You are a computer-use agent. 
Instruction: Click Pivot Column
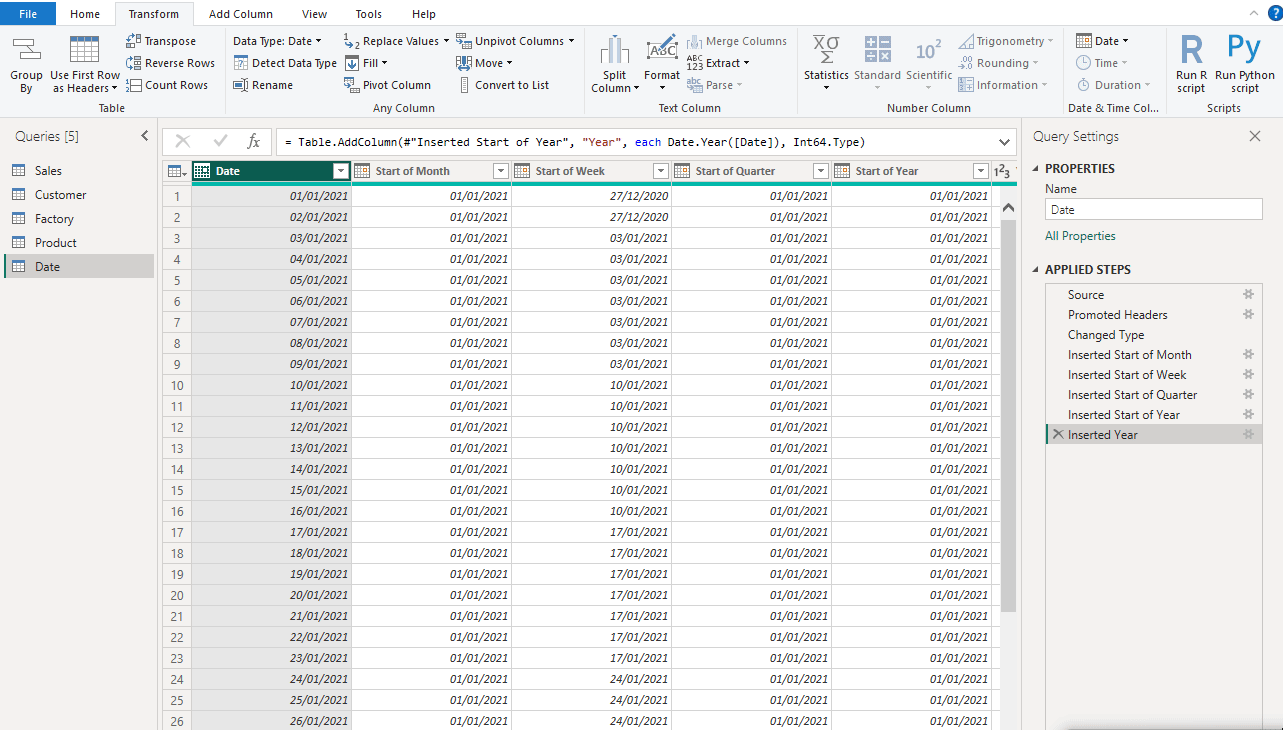pyautogui.click(x=387, y=85)
